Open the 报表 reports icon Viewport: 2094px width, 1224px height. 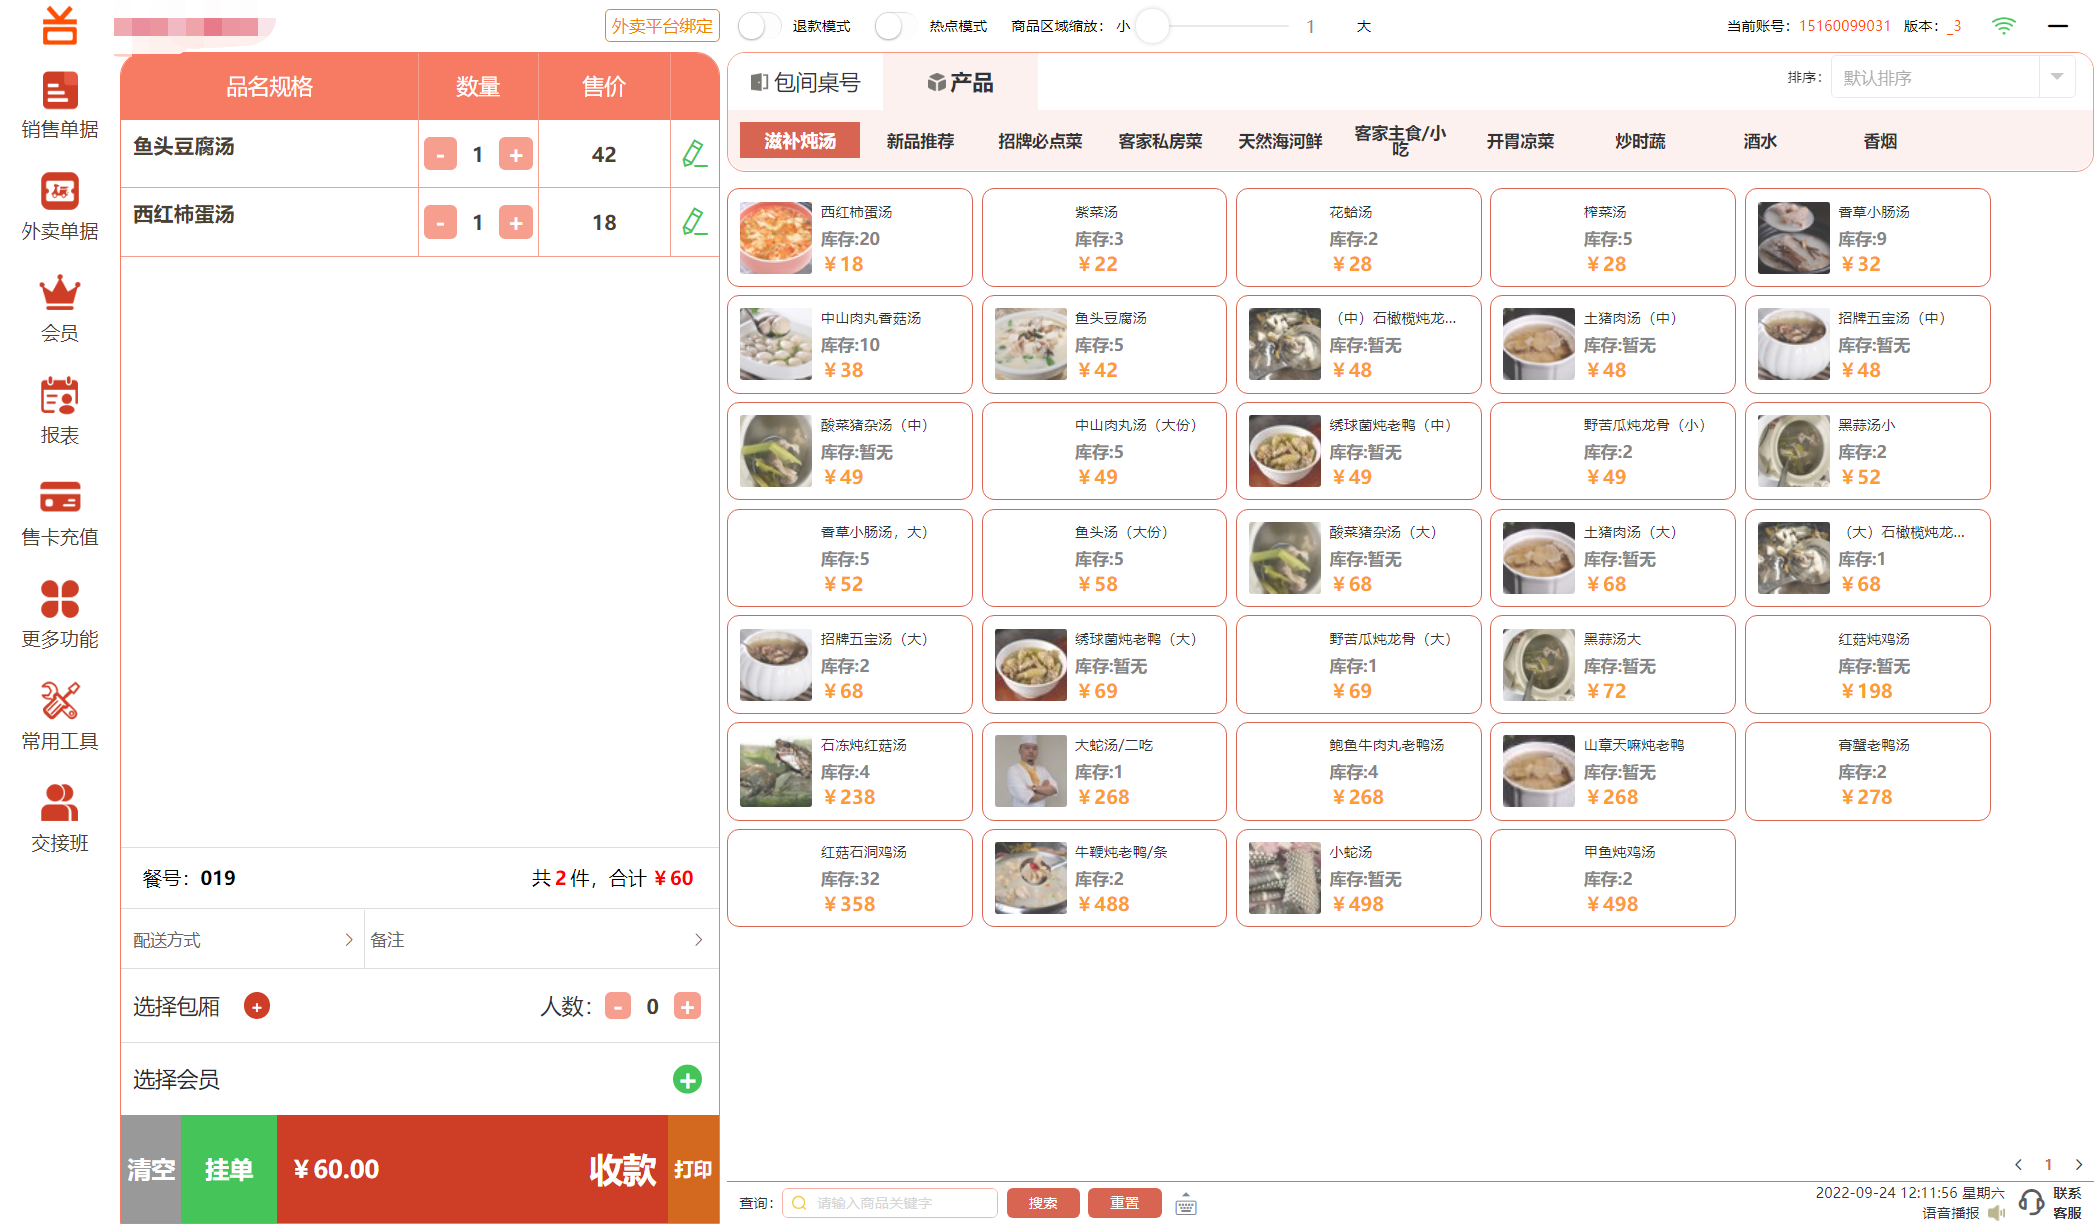pos(59,397)
